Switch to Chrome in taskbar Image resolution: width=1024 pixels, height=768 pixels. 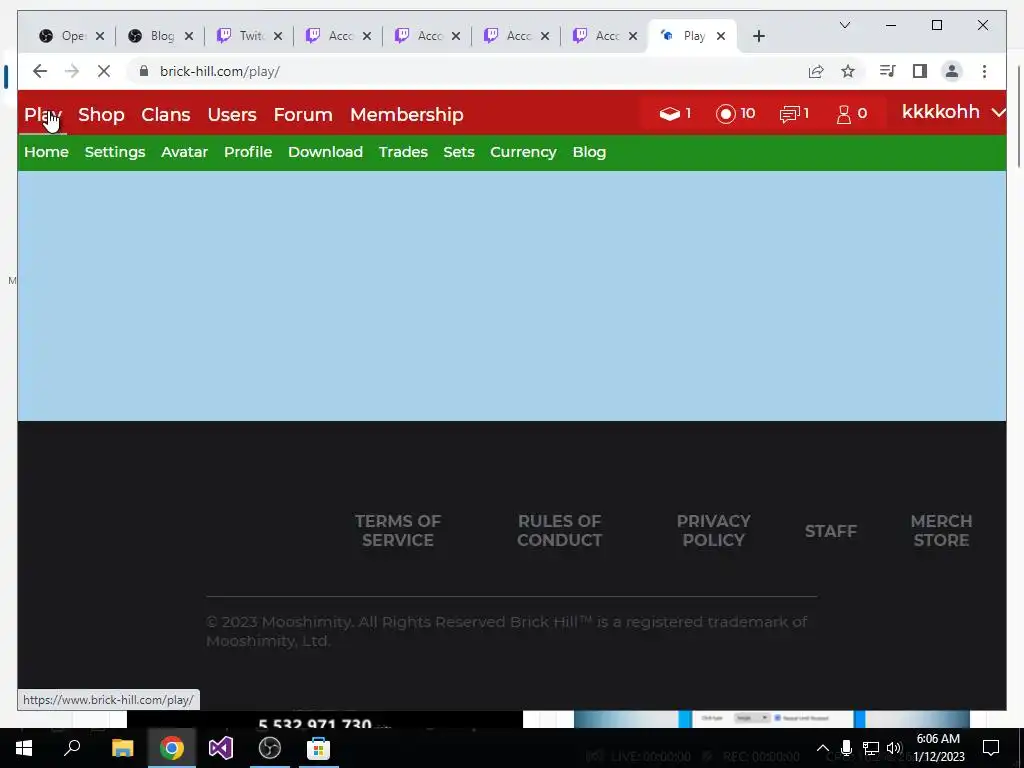[x=172, y=748]
